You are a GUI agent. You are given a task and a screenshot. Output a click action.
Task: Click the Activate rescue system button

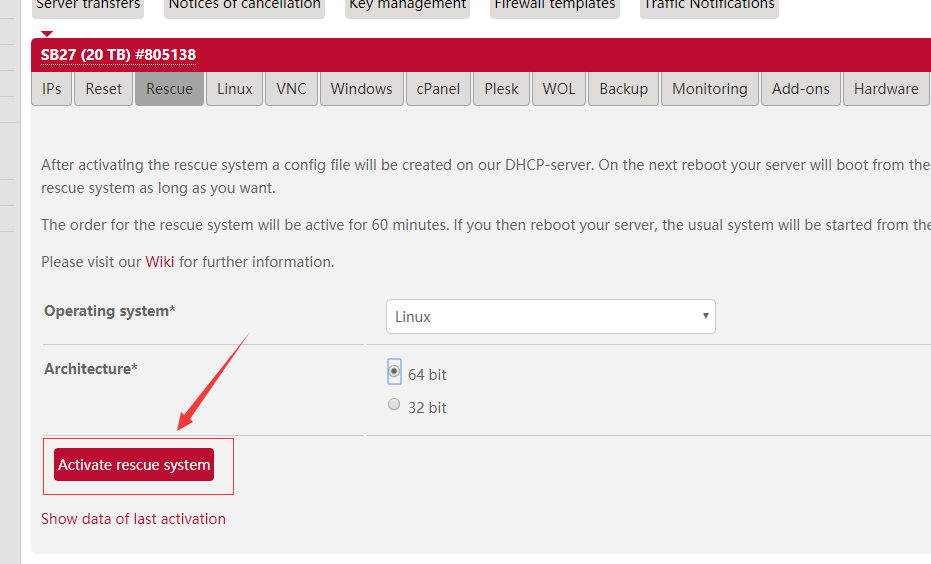[134, 465]
